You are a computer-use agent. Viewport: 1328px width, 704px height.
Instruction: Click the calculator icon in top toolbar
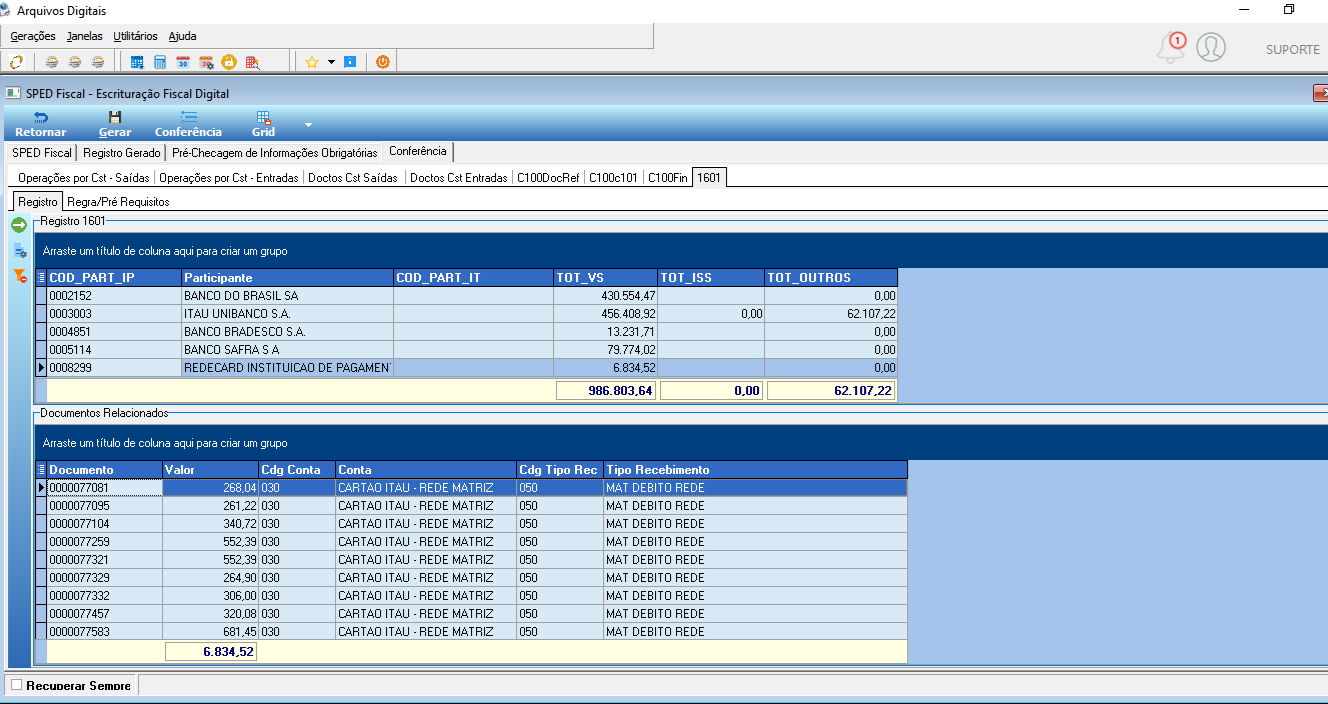click(x=160, y=62)
